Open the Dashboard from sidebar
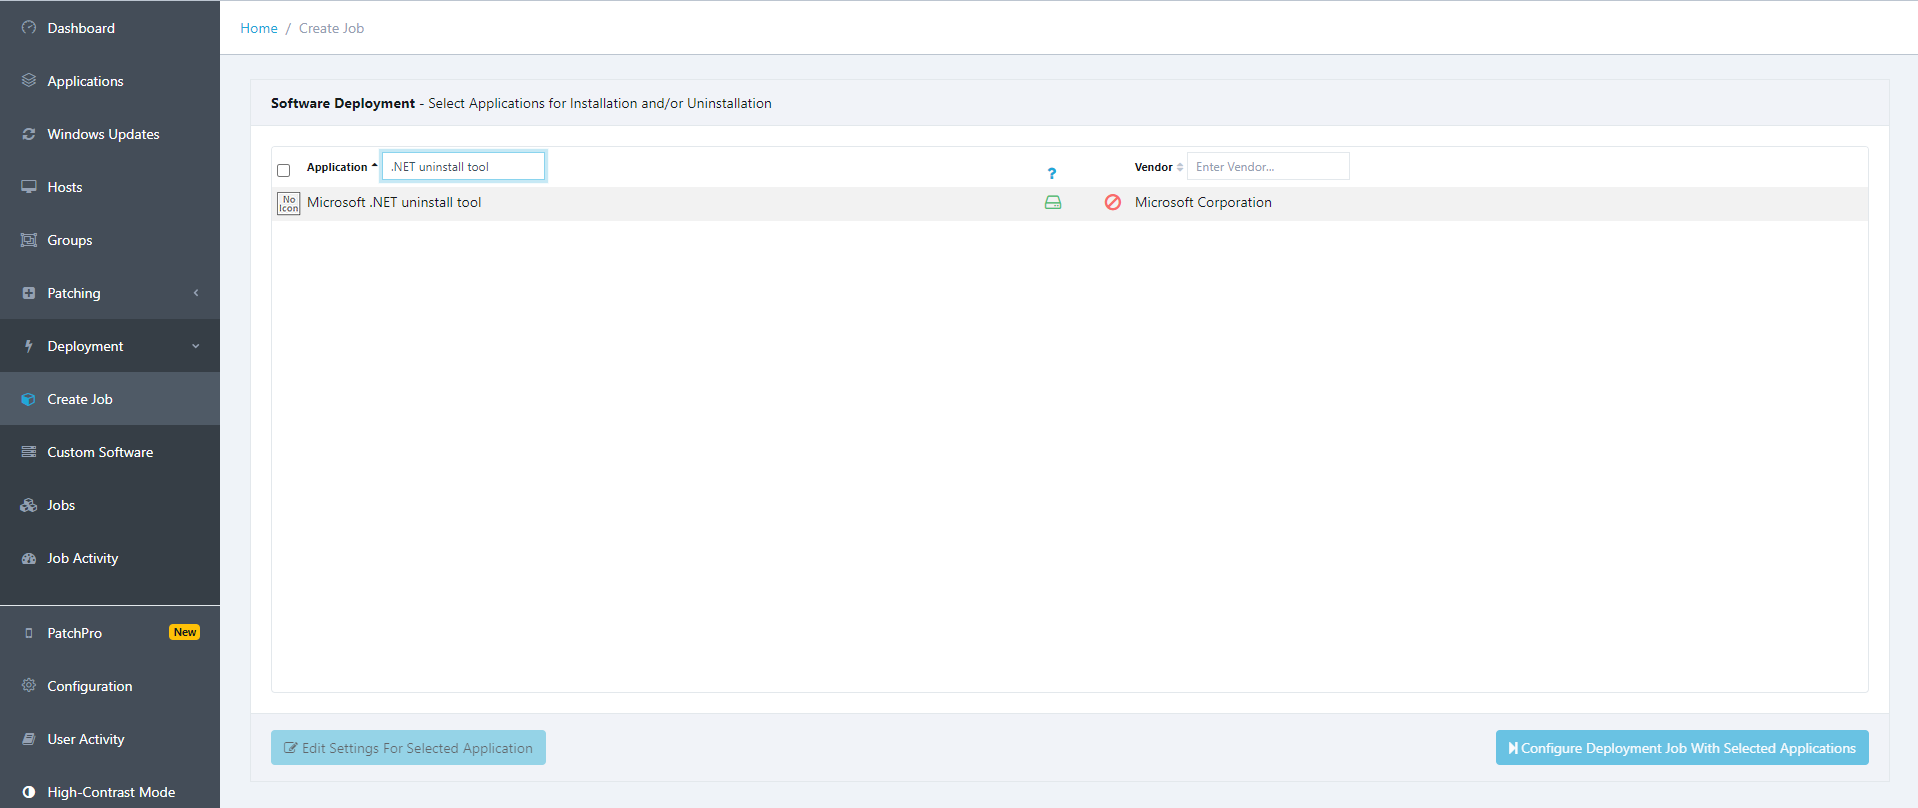The width and height of the screenshot is (1918, 808). pos(81,28)
